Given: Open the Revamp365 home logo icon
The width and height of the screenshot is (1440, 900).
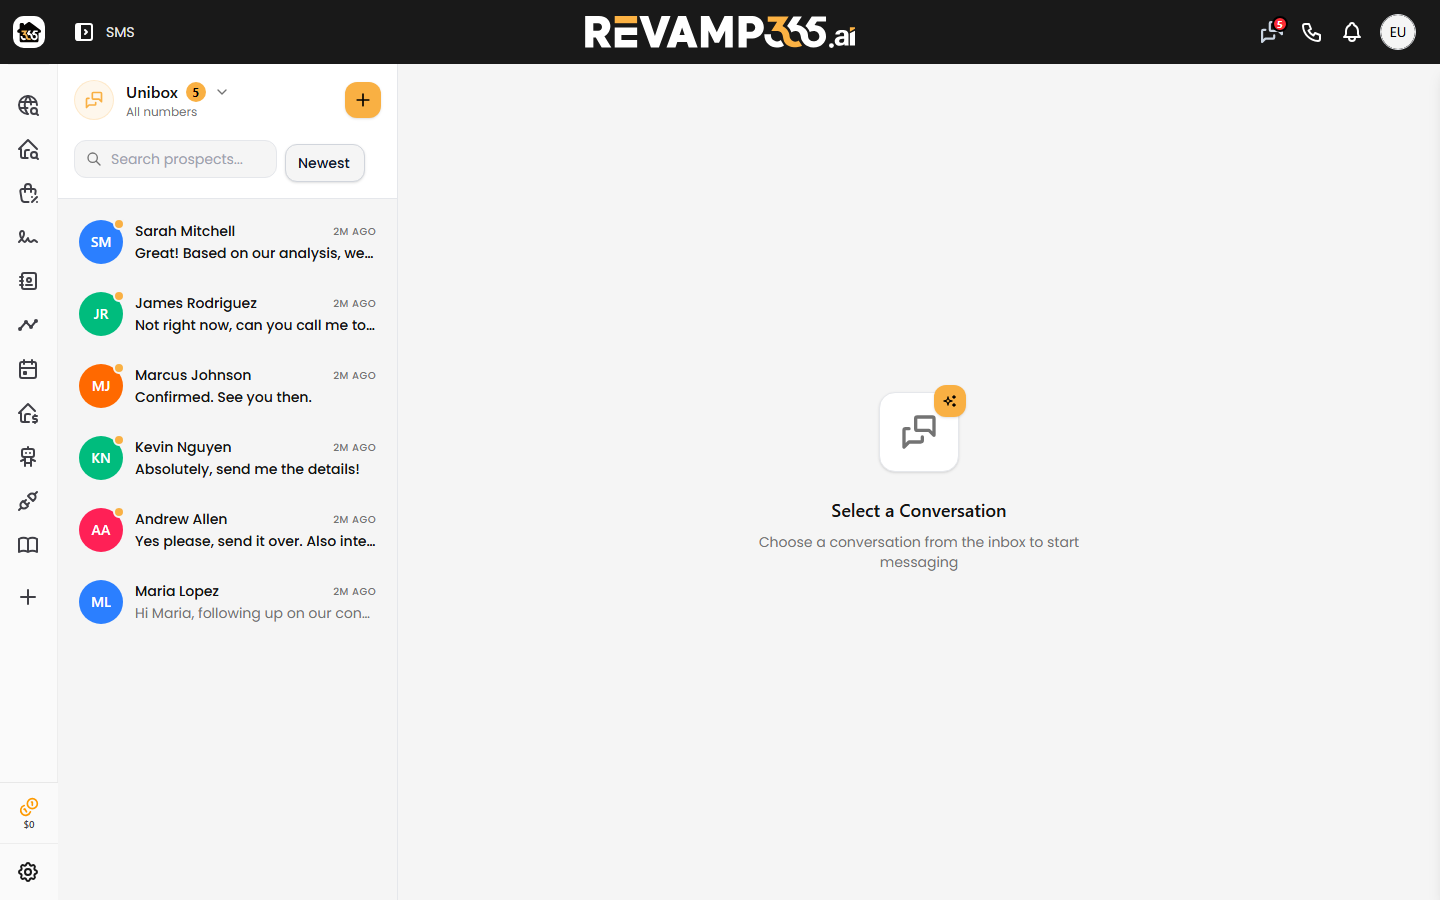Looking at the screenshot, I should pyautogui.click(x=29, y=32).
